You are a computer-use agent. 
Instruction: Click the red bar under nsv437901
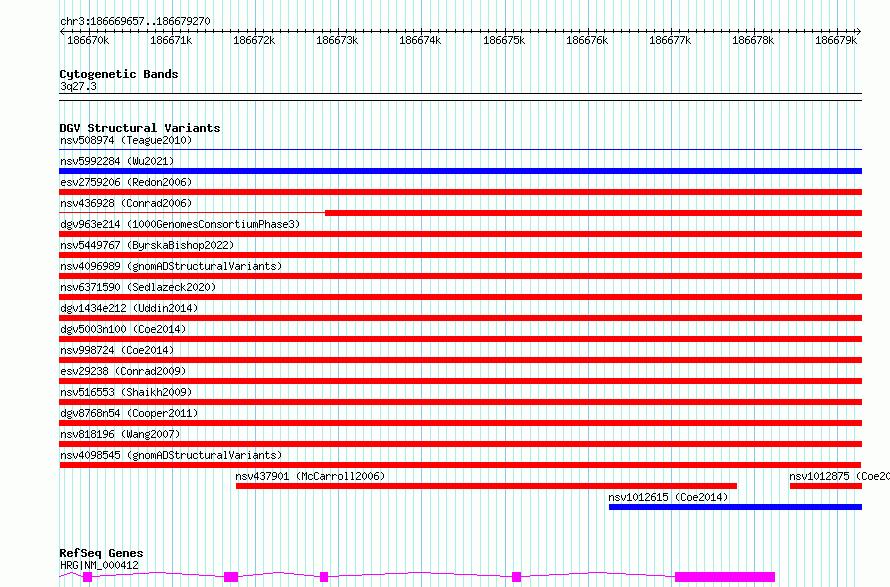tap(486, 486)
